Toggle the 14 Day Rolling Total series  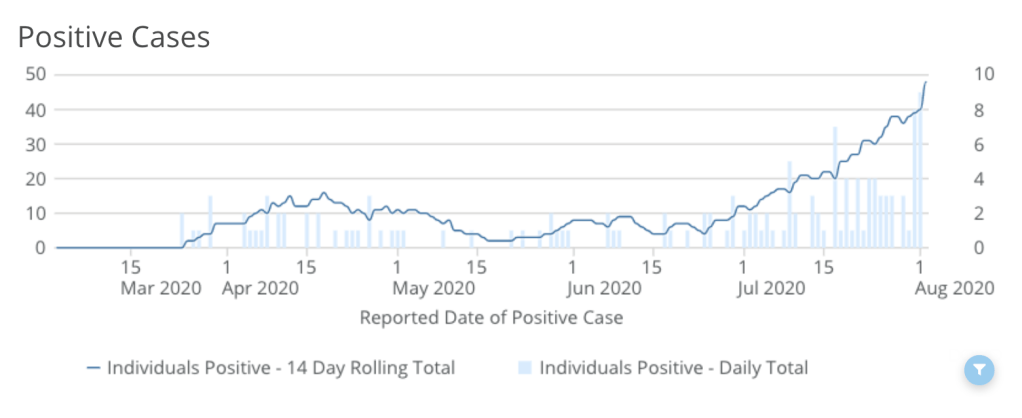pyautogui.click(x=281, y=368)
